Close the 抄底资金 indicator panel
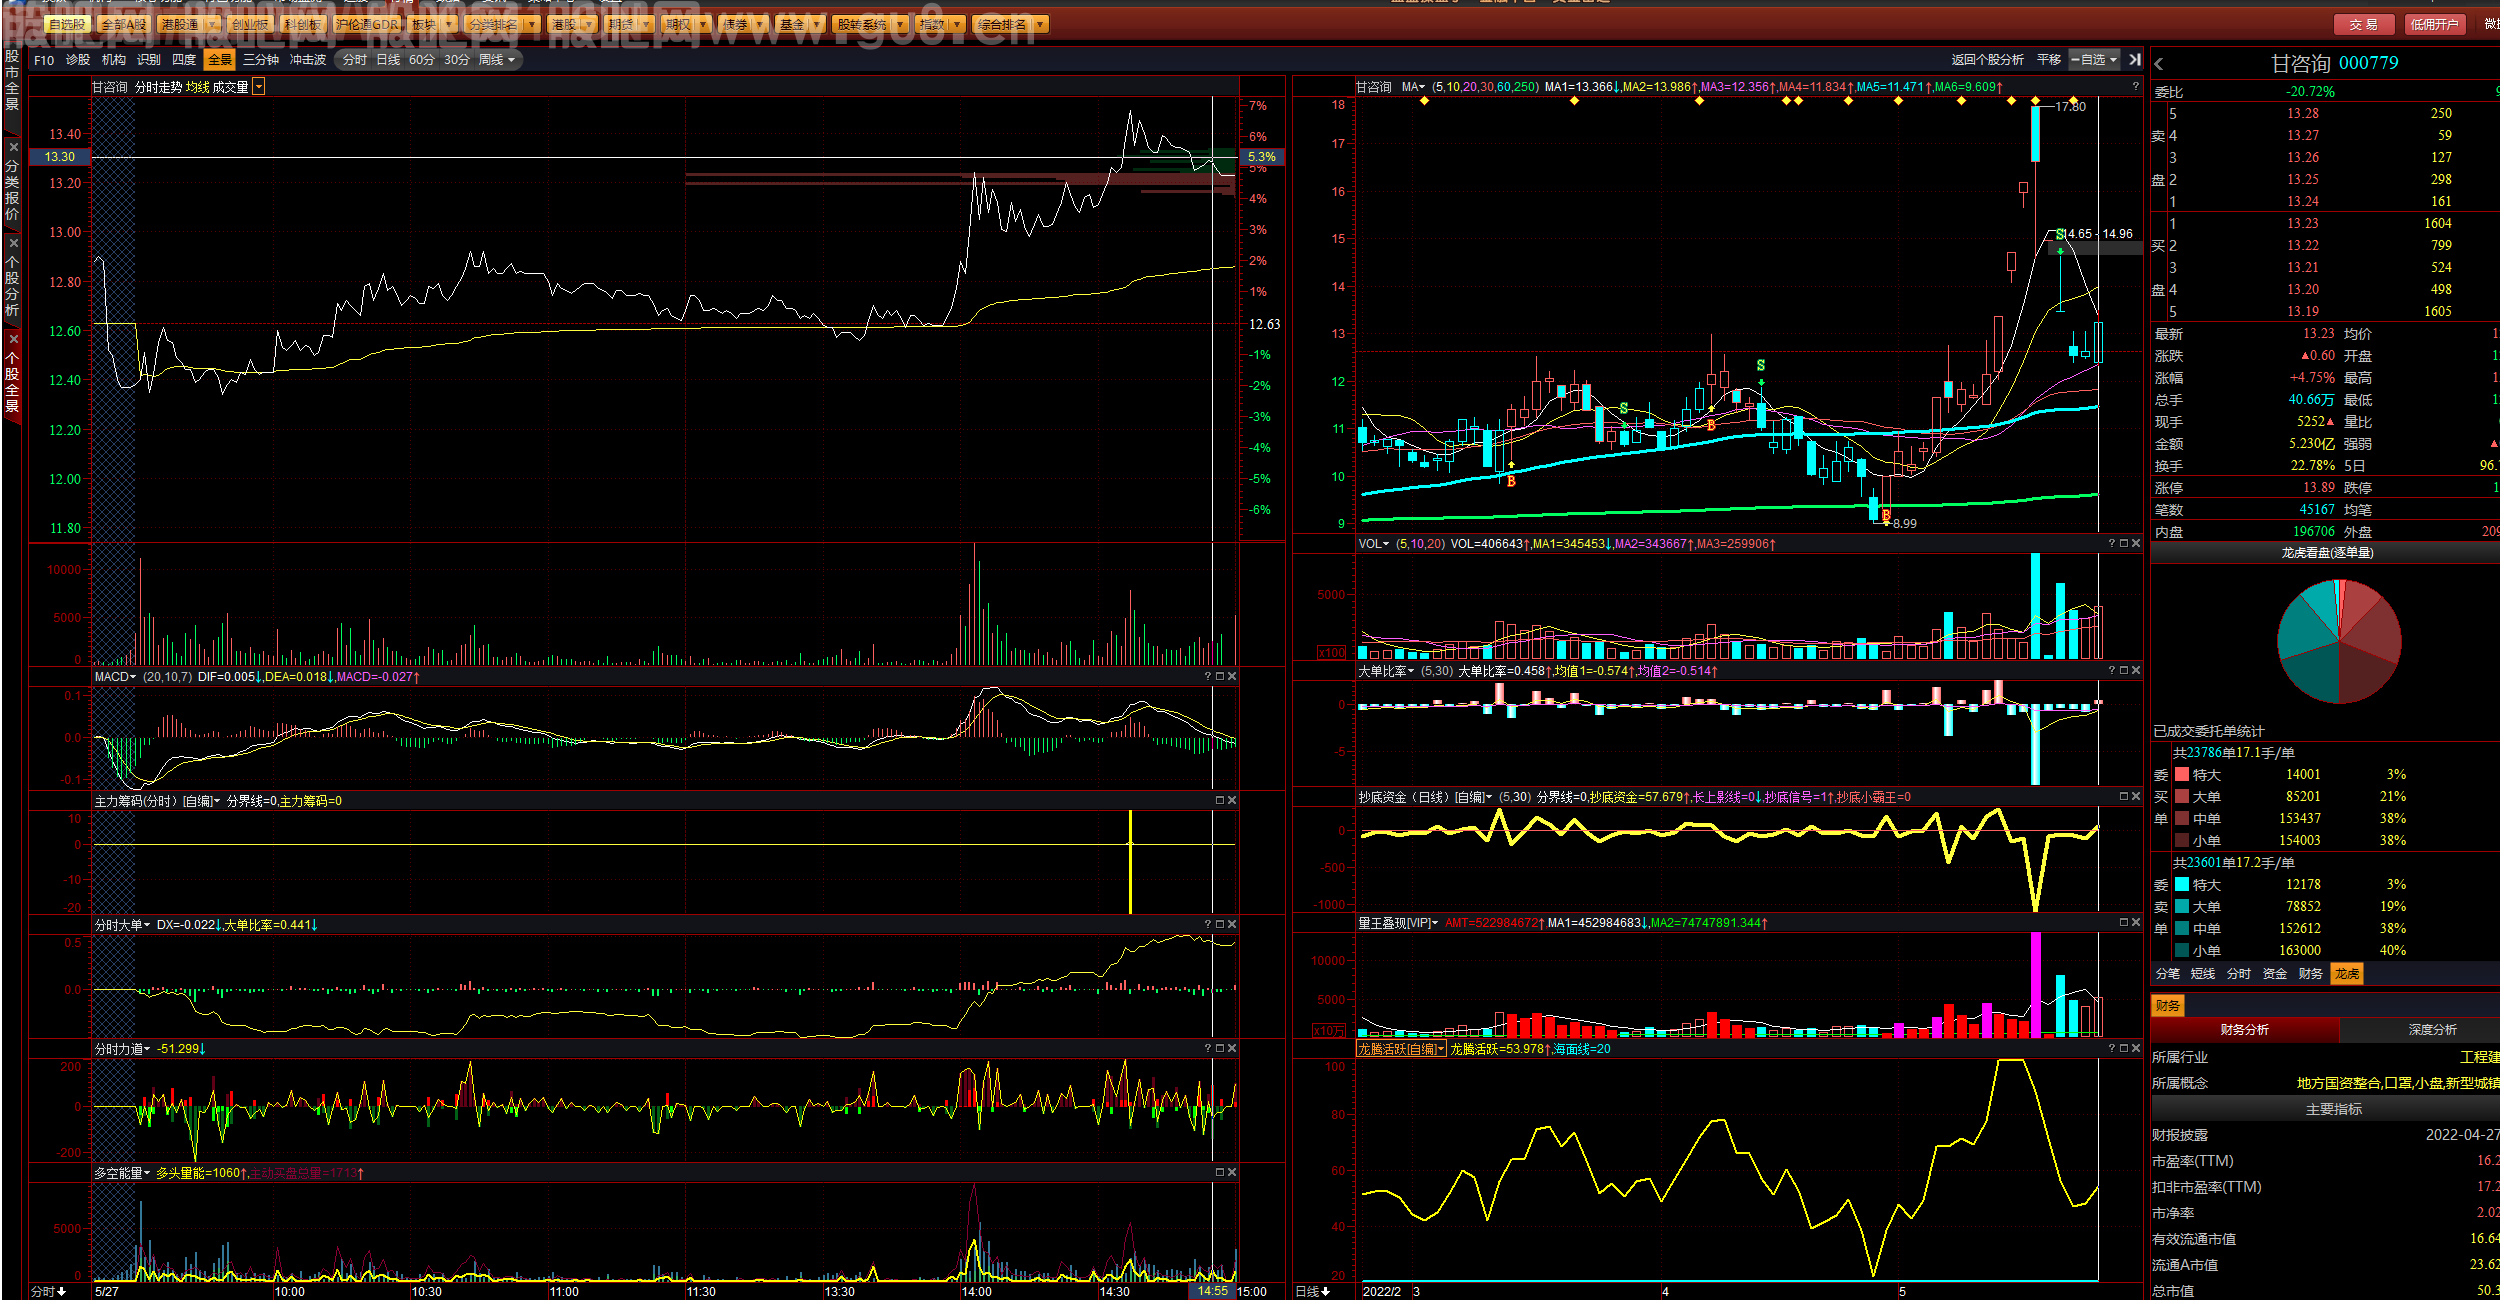The image size is (2500, 1300). 2136,797
